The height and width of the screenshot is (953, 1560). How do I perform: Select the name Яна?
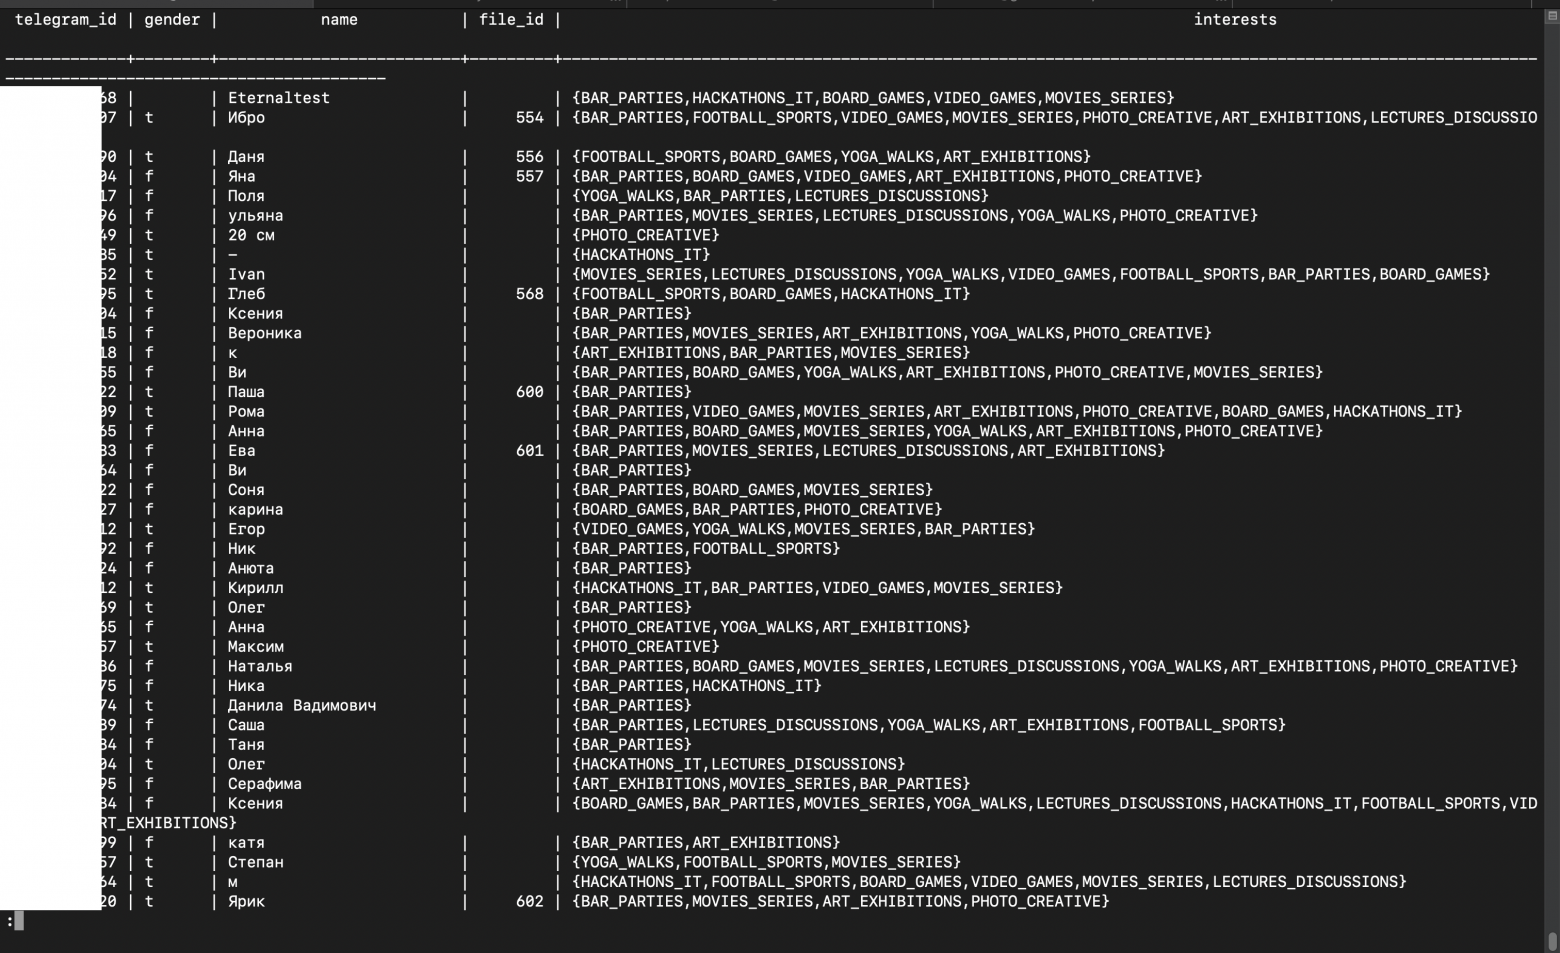[x=242, y=176]
